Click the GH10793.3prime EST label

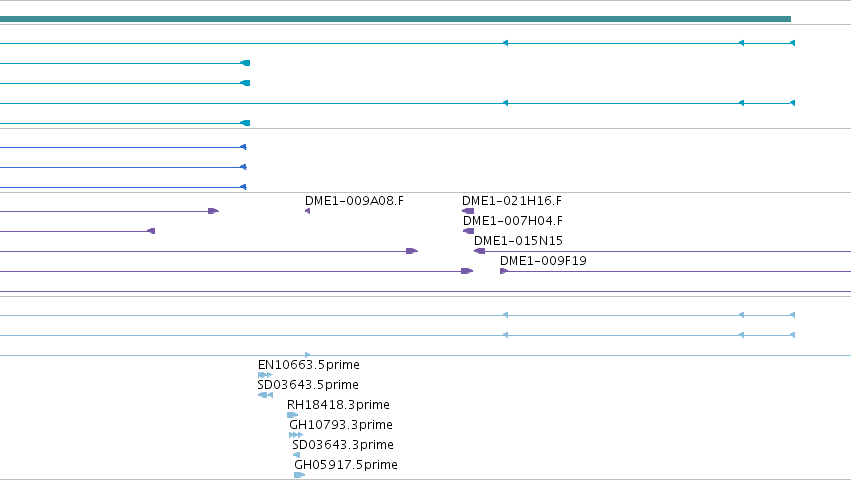(x=340, y=425)
